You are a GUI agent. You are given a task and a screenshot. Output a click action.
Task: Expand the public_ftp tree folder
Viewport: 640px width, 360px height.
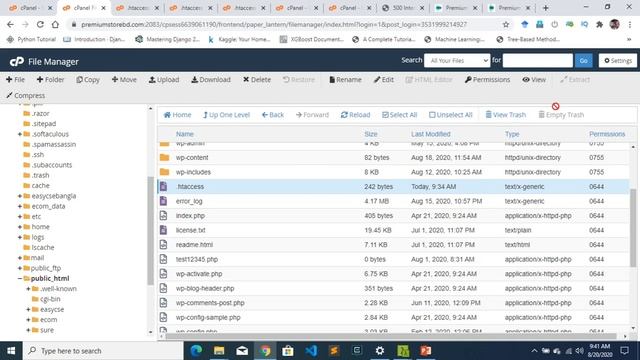(20, 268)
